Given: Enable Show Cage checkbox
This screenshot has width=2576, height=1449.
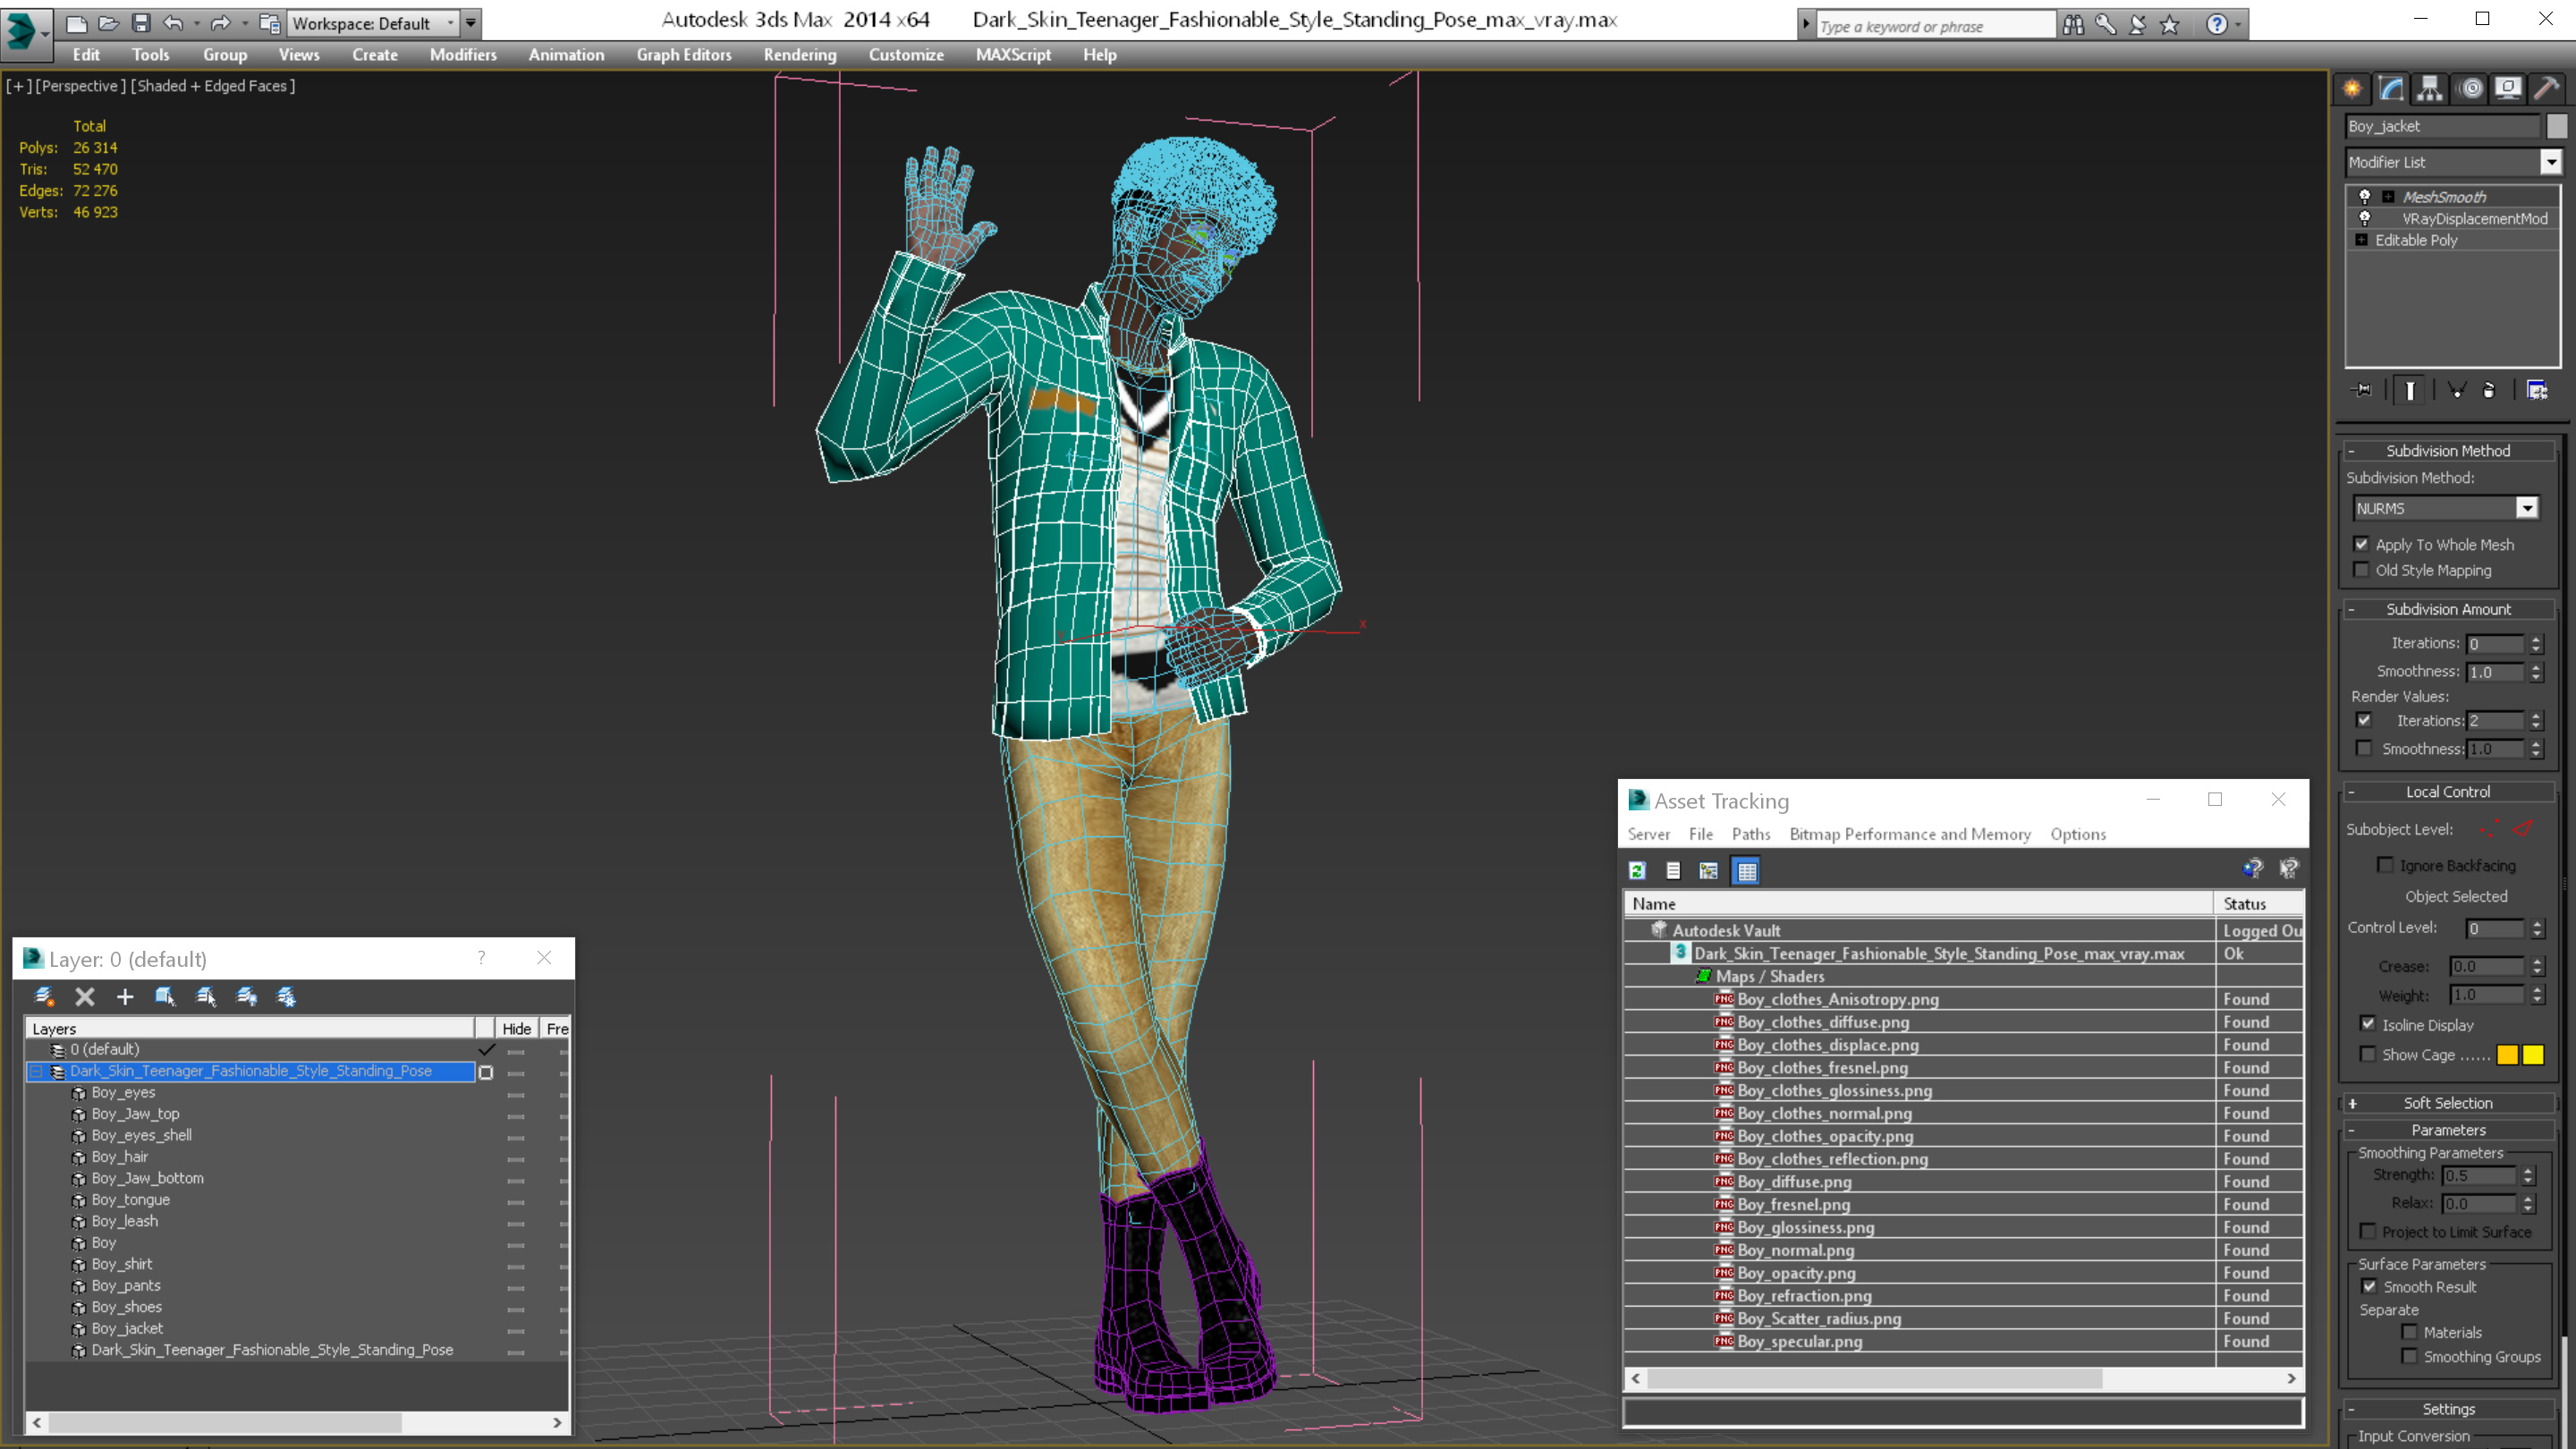Looking at the screenshot, I should pyautogui.click(x=2368, y=1054).
